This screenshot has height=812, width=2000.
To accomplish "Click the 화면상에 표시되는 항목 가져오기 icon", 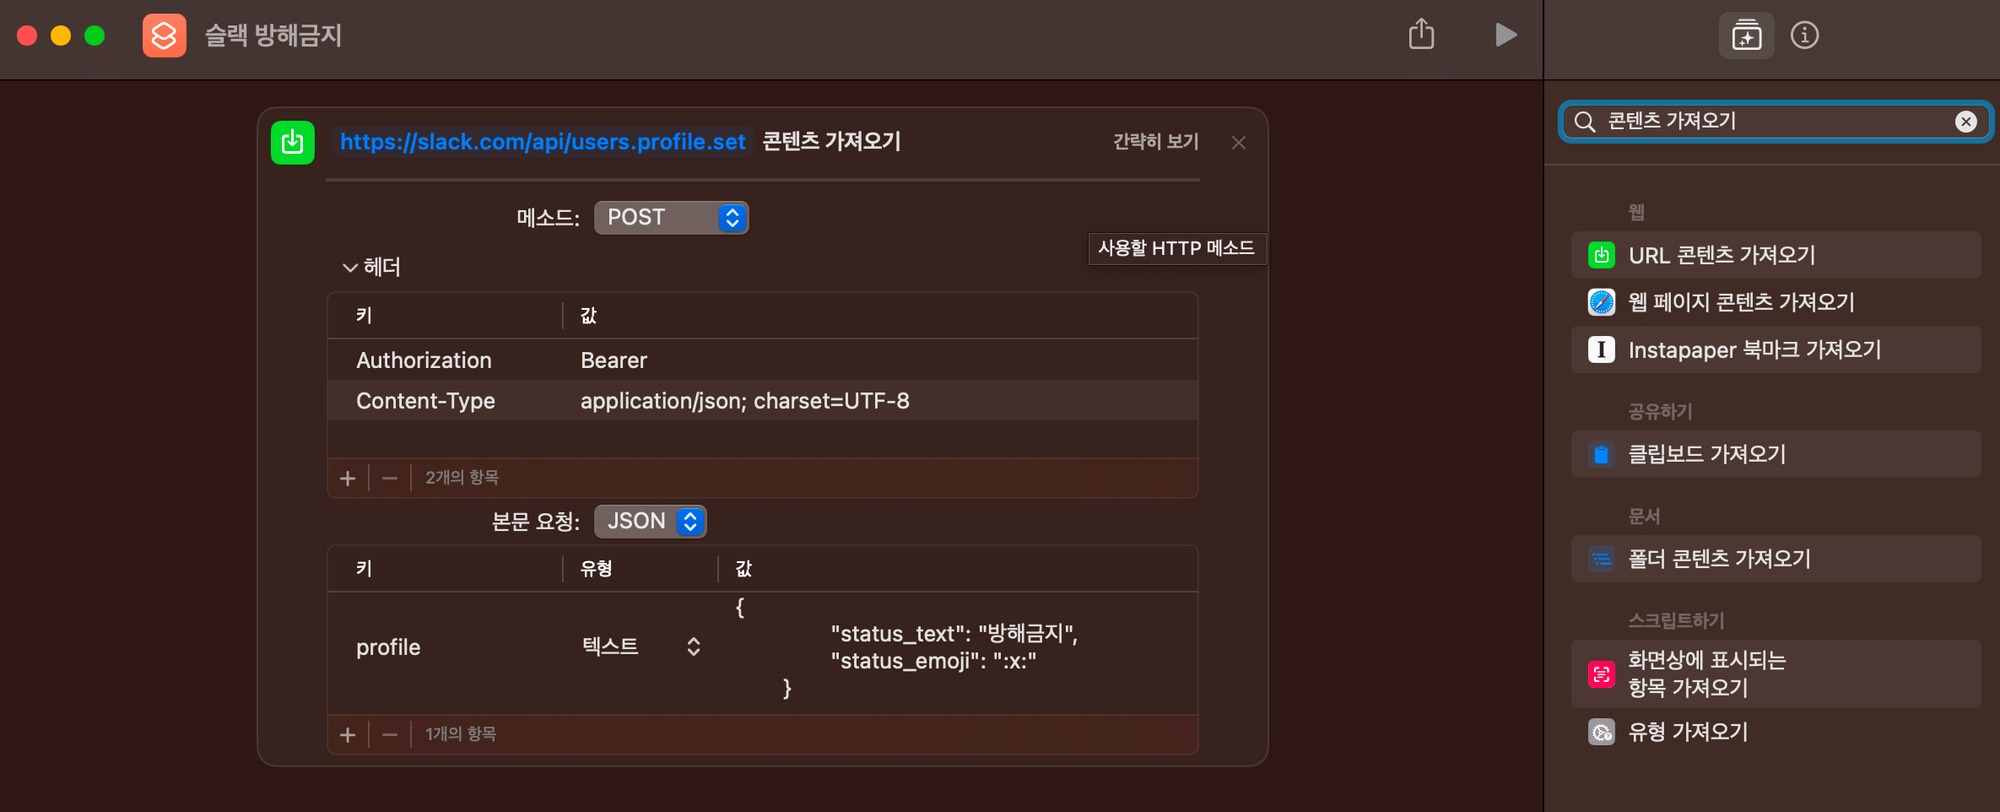I will [1601, 675].
